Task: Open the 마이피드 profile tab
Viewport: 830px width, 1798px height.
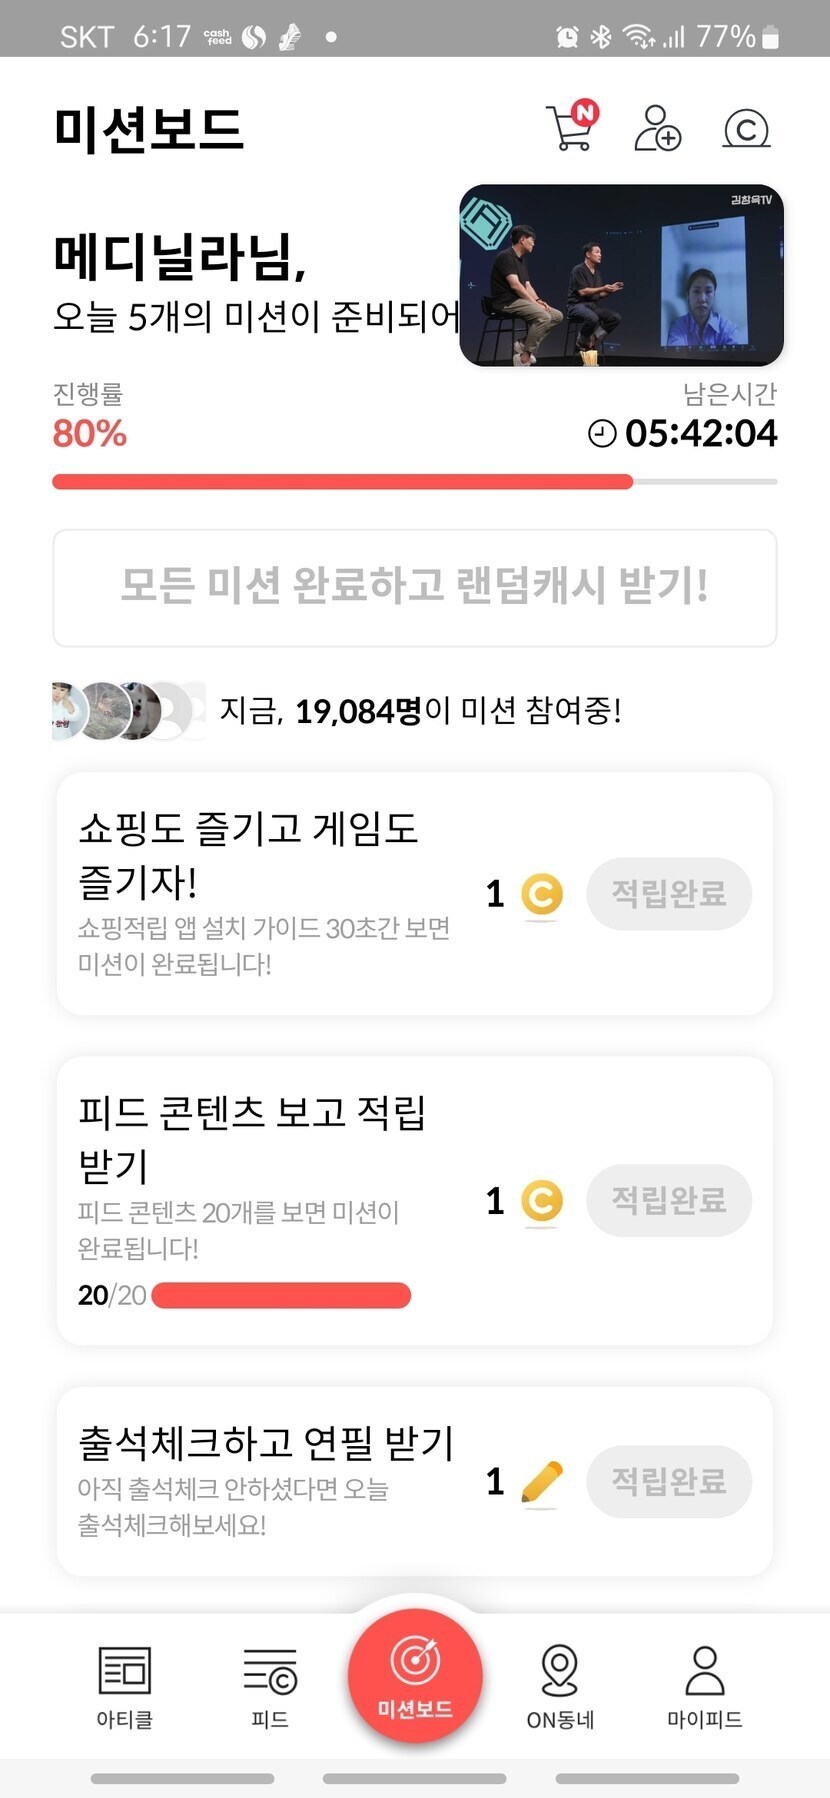Action: click(x=704, y=1686)
